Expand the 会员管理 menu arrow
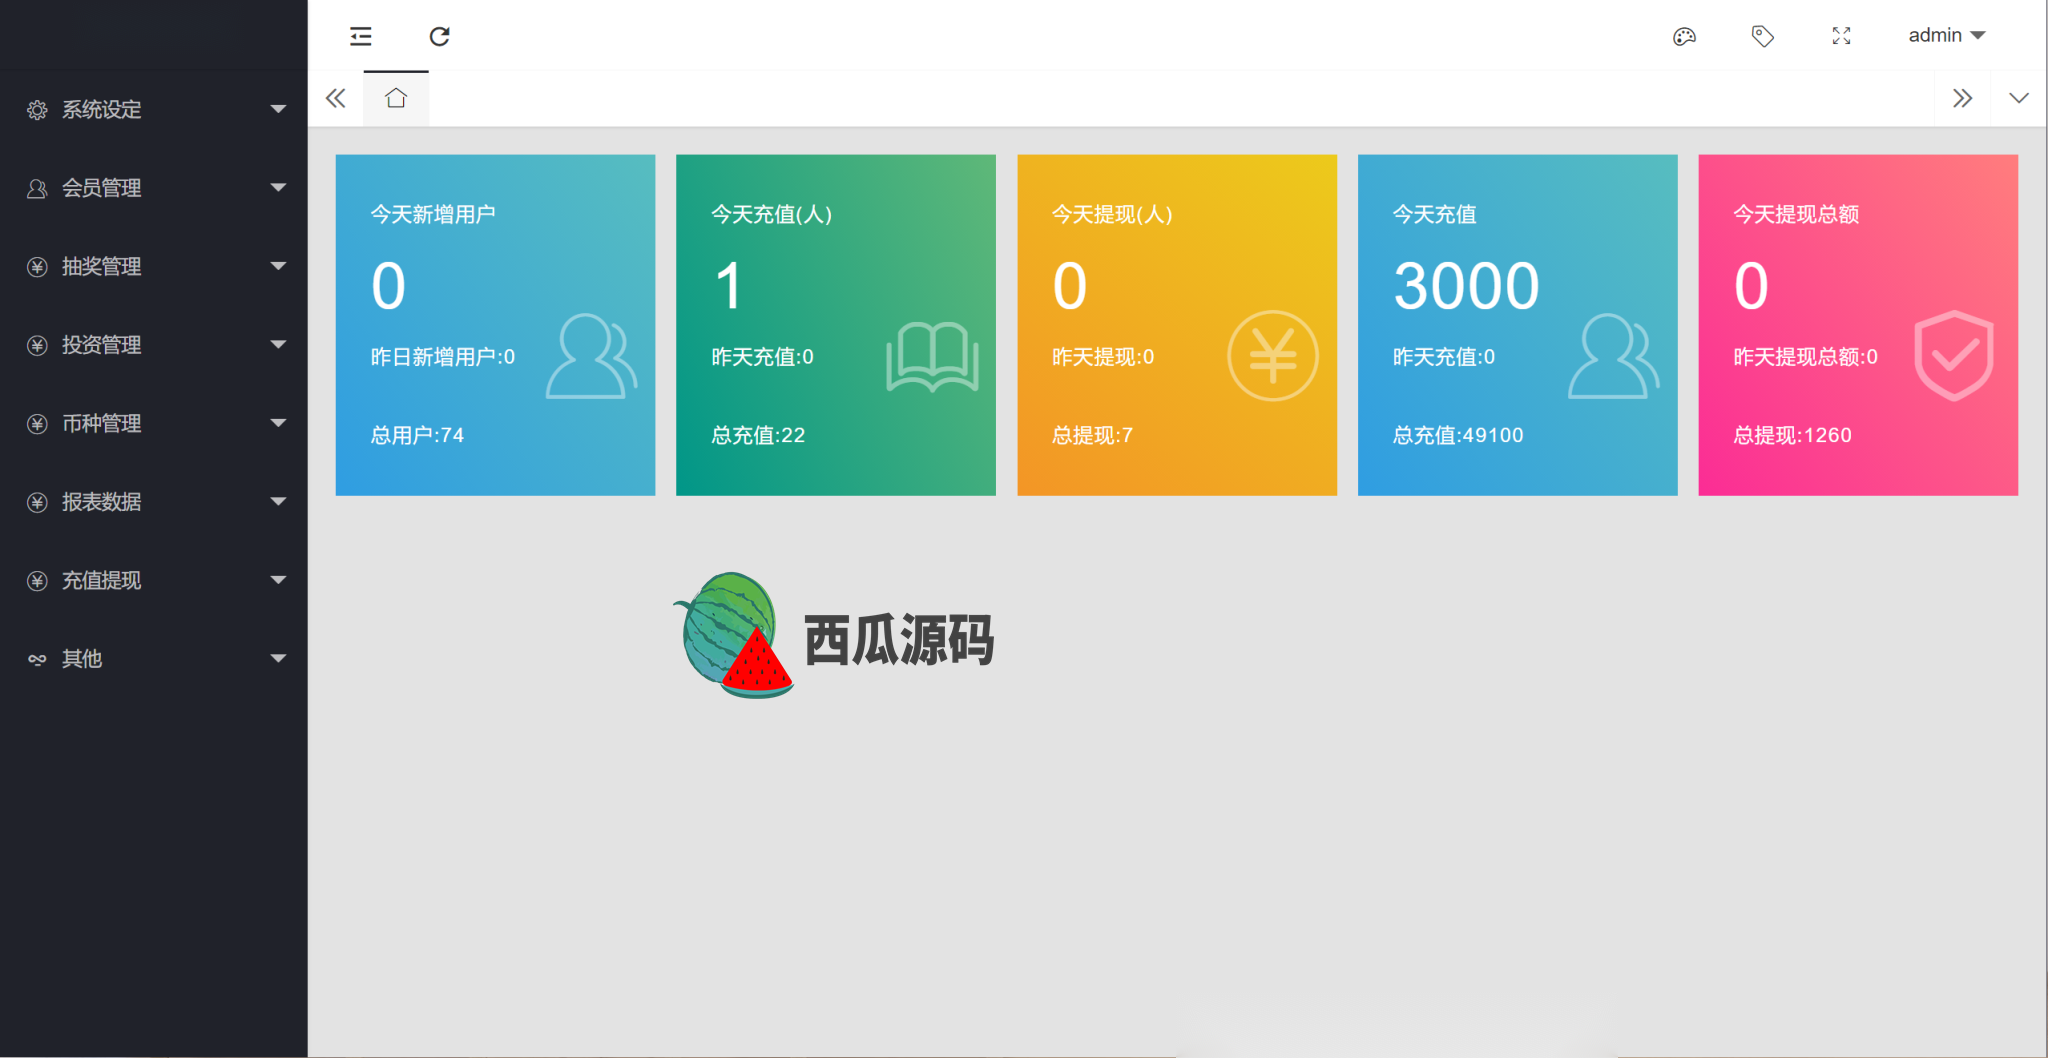The height and width of the screenshot is (1058, 2048). pos(278,187)
